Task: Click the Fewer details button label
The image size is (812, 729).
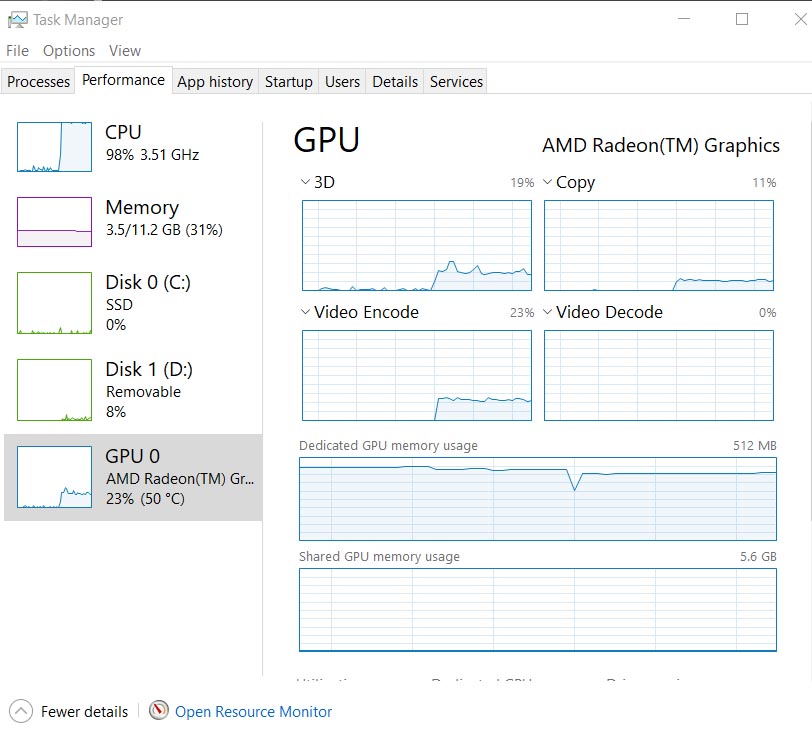Action: point(84,712)
